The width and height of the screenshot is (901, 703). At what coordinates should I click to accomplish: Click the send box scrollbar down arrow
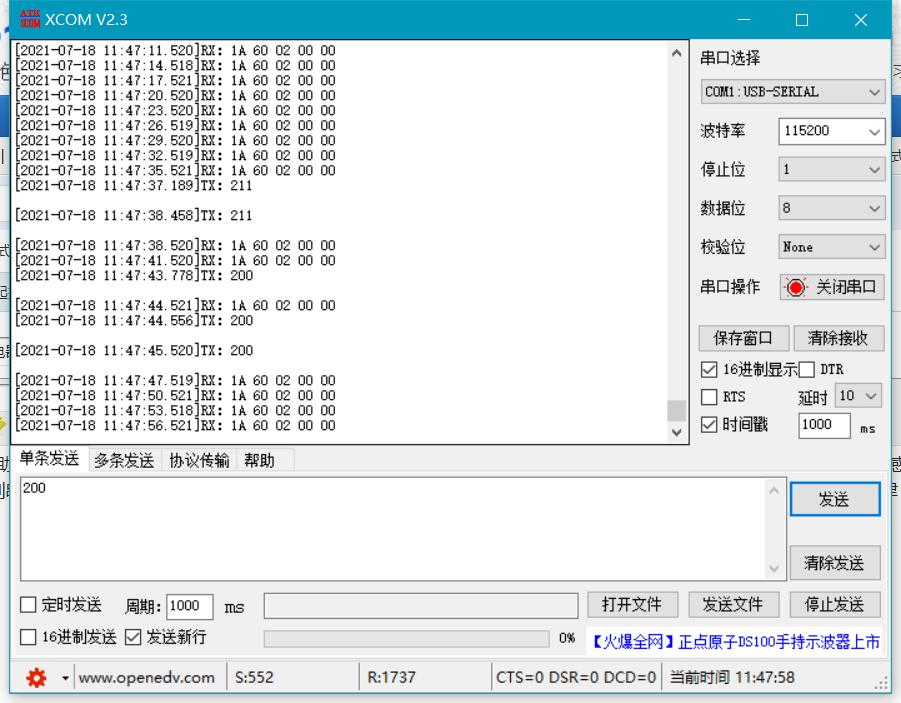774,568
